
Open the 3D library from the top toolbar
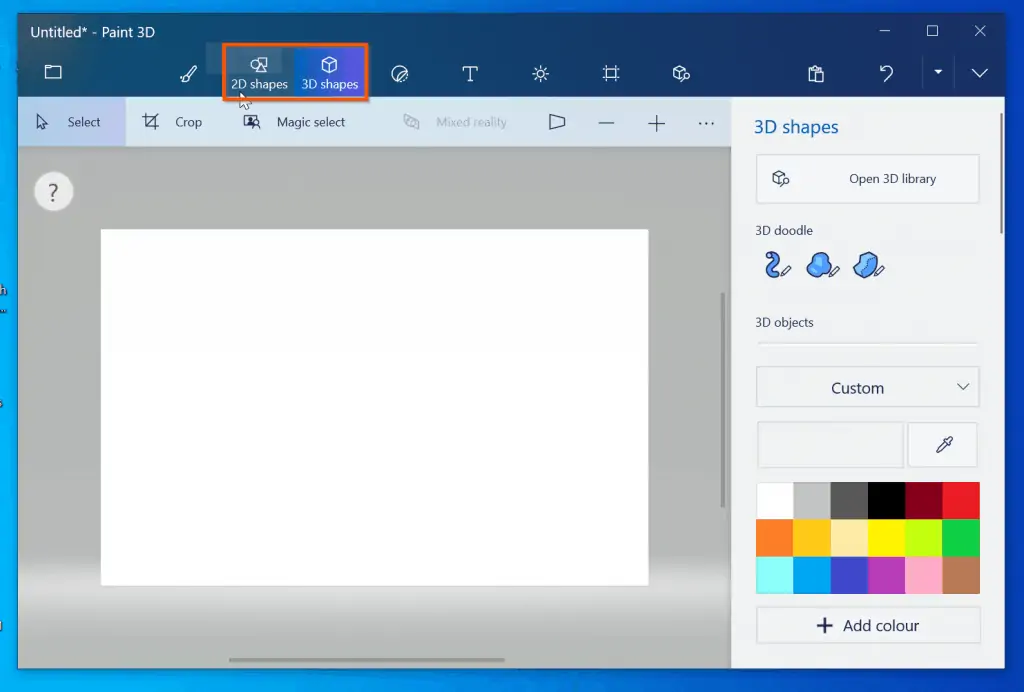point(681,73)
